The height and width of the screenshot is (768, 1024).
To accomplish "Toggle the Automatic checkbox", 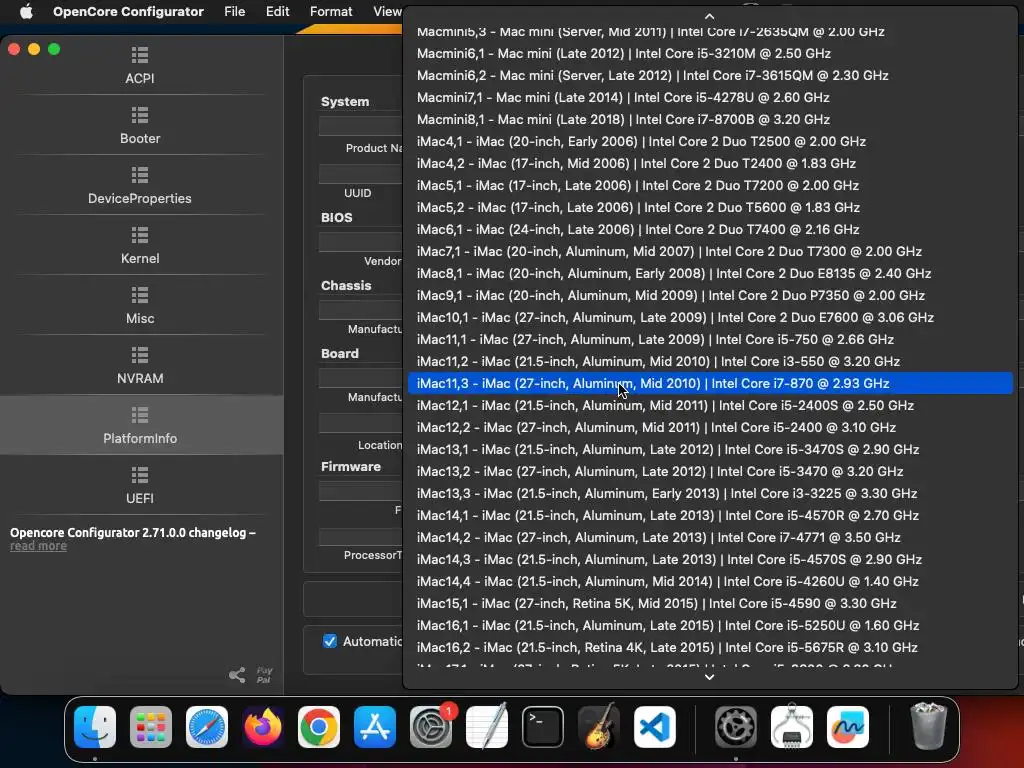I will click(330, 641).
